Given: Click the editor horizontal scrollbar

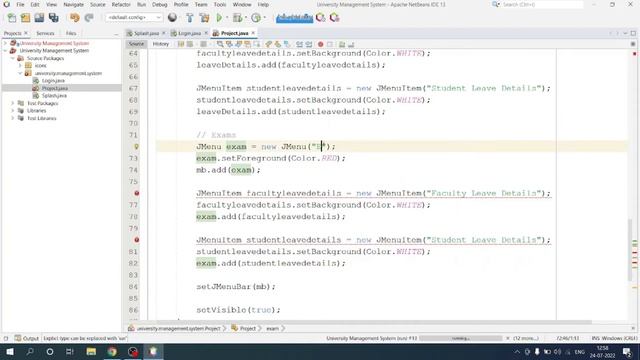Looking at the screenshot, I should (373, 322).
